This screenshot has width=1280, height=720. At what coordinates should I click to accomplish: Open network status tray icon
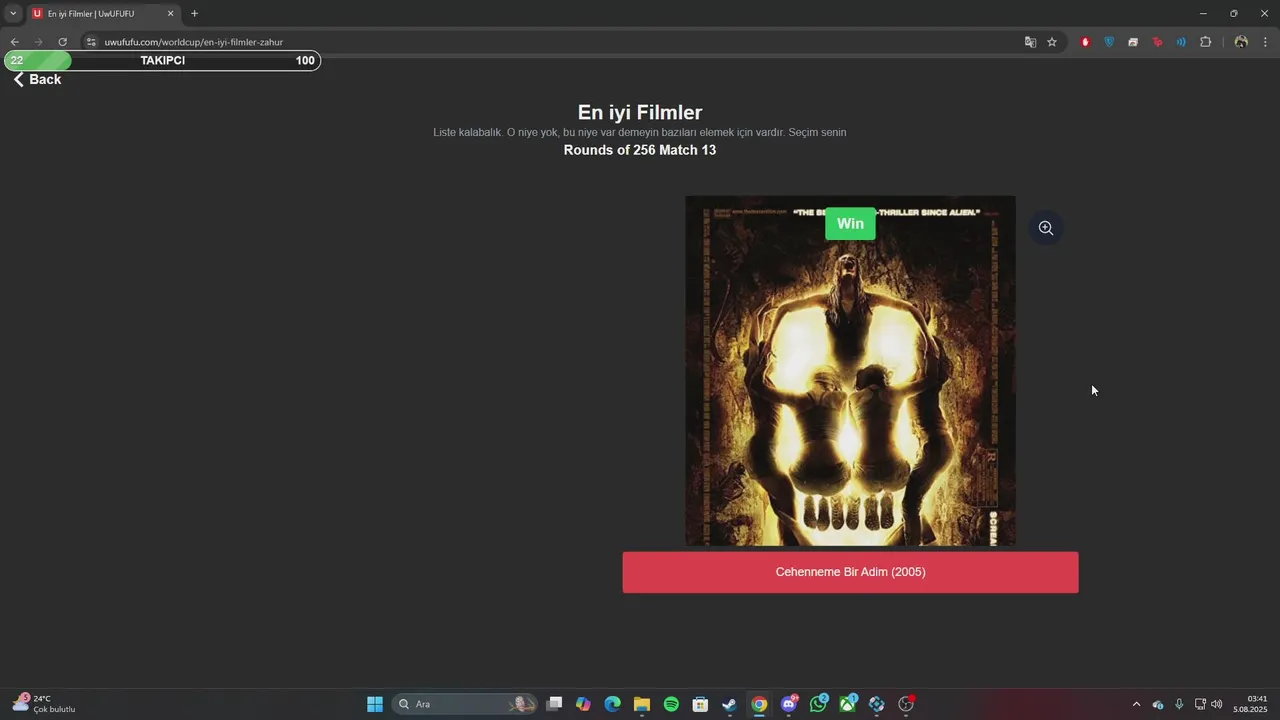(1200, 704)
